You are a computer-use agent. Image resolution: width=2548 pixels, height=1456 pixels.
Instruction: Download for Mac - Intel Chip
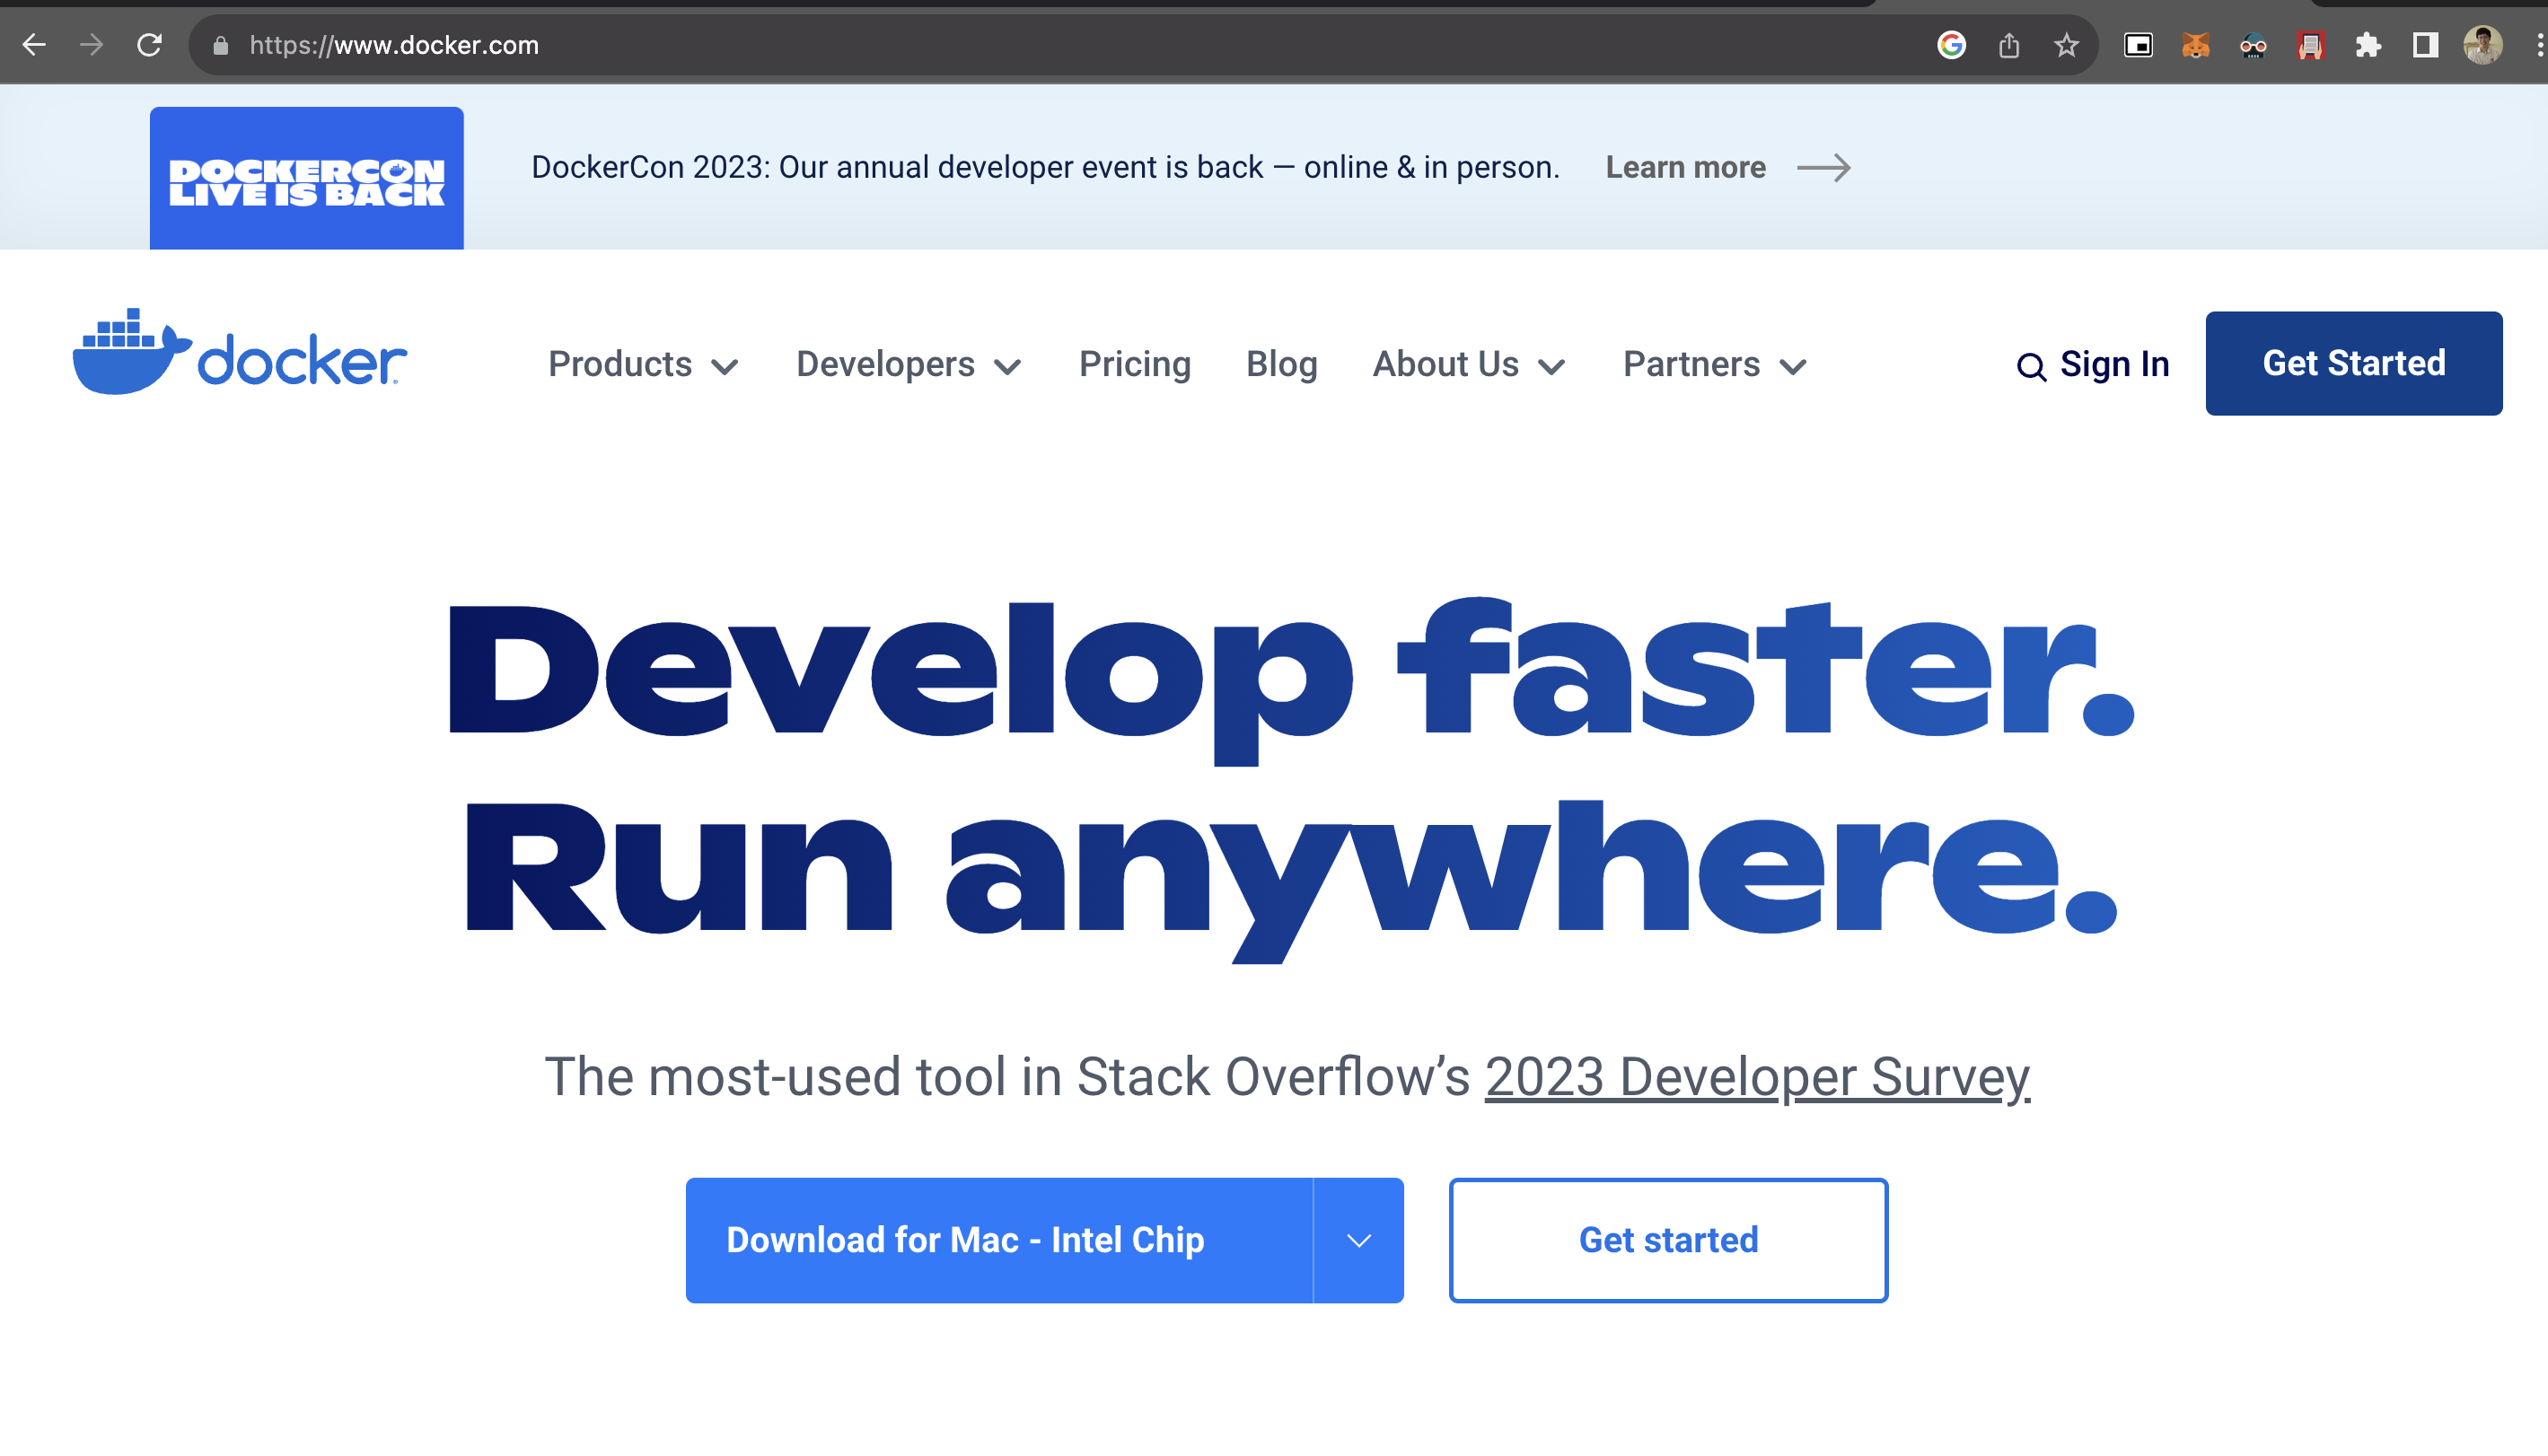999,1240
